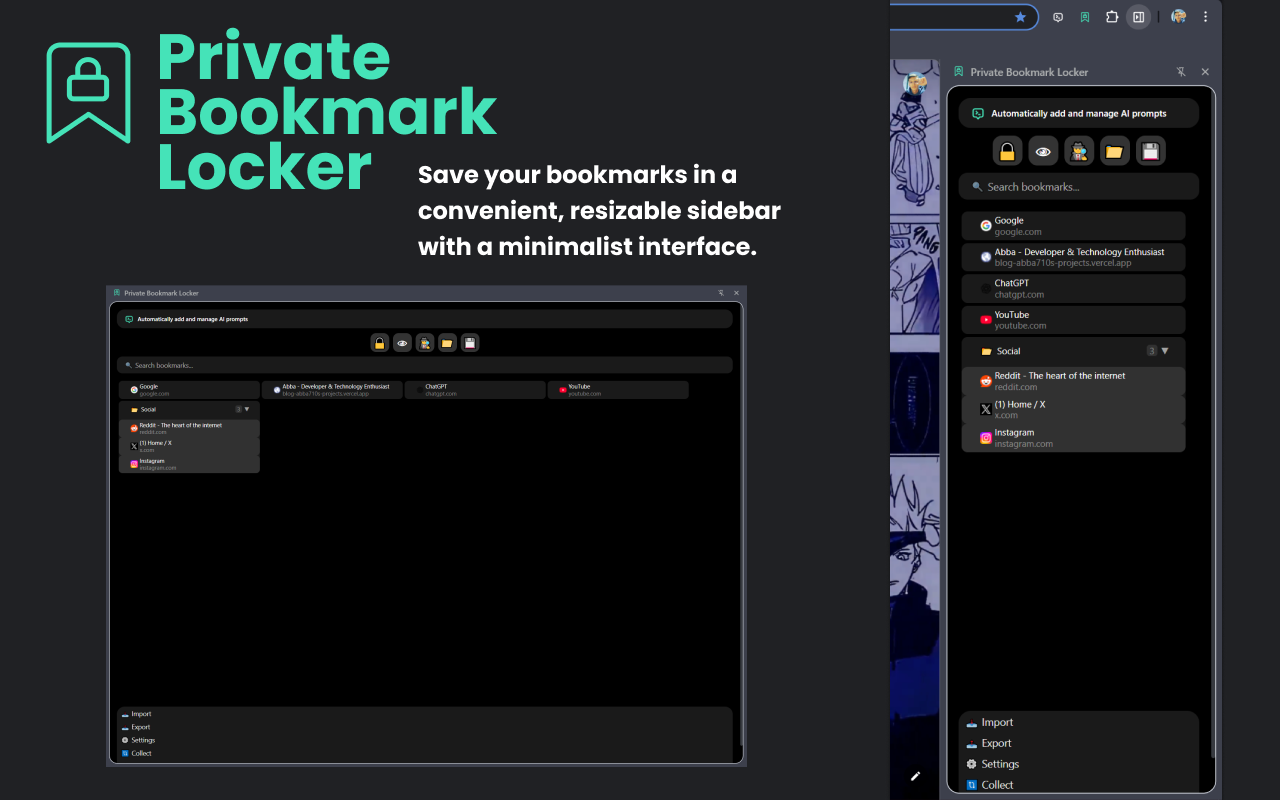
Task: Open the Chrome profile avatar in the toolbar
Action: click(1178, 17)
